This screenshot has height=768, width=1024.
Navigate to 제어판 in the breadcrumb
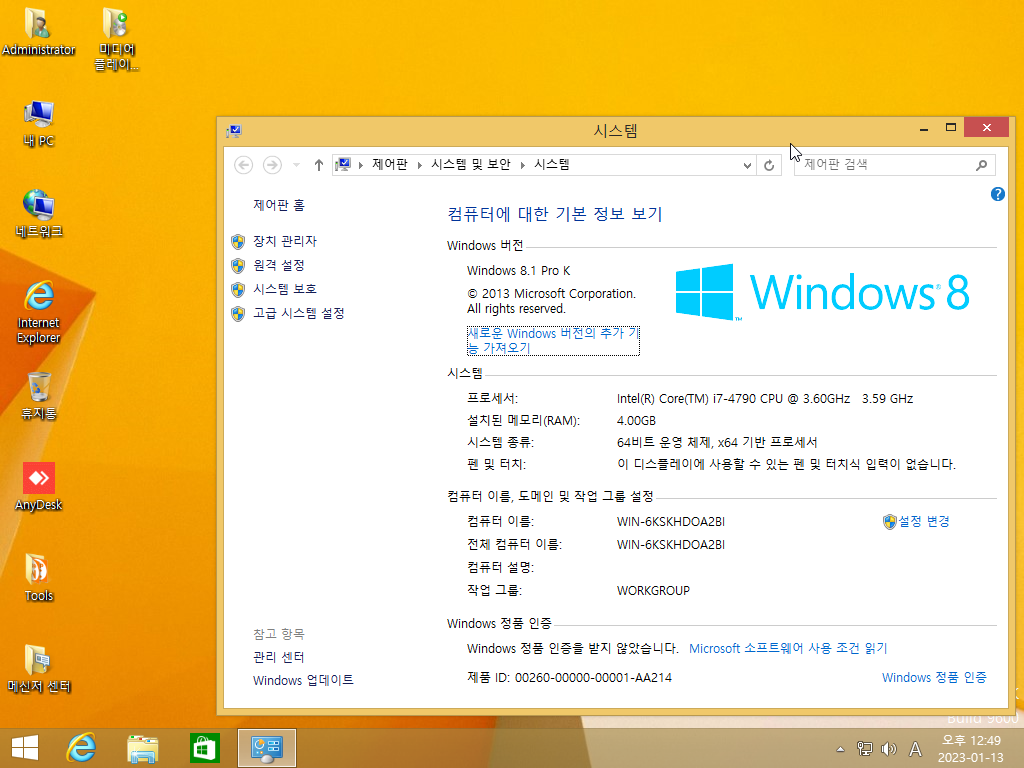(x=390, y=165)
